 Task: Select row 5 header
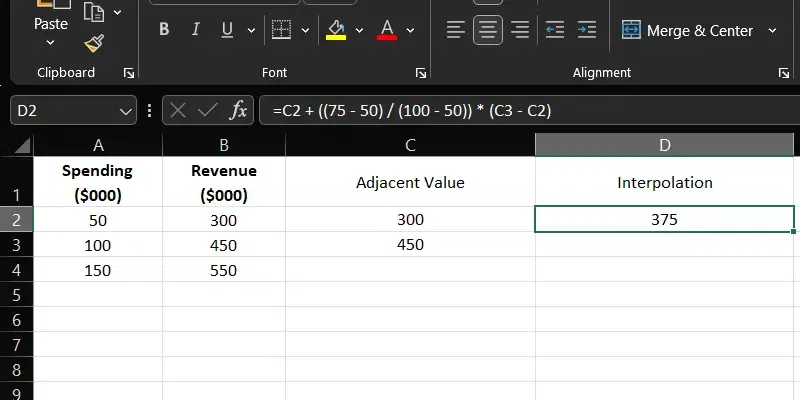point(16,294)
